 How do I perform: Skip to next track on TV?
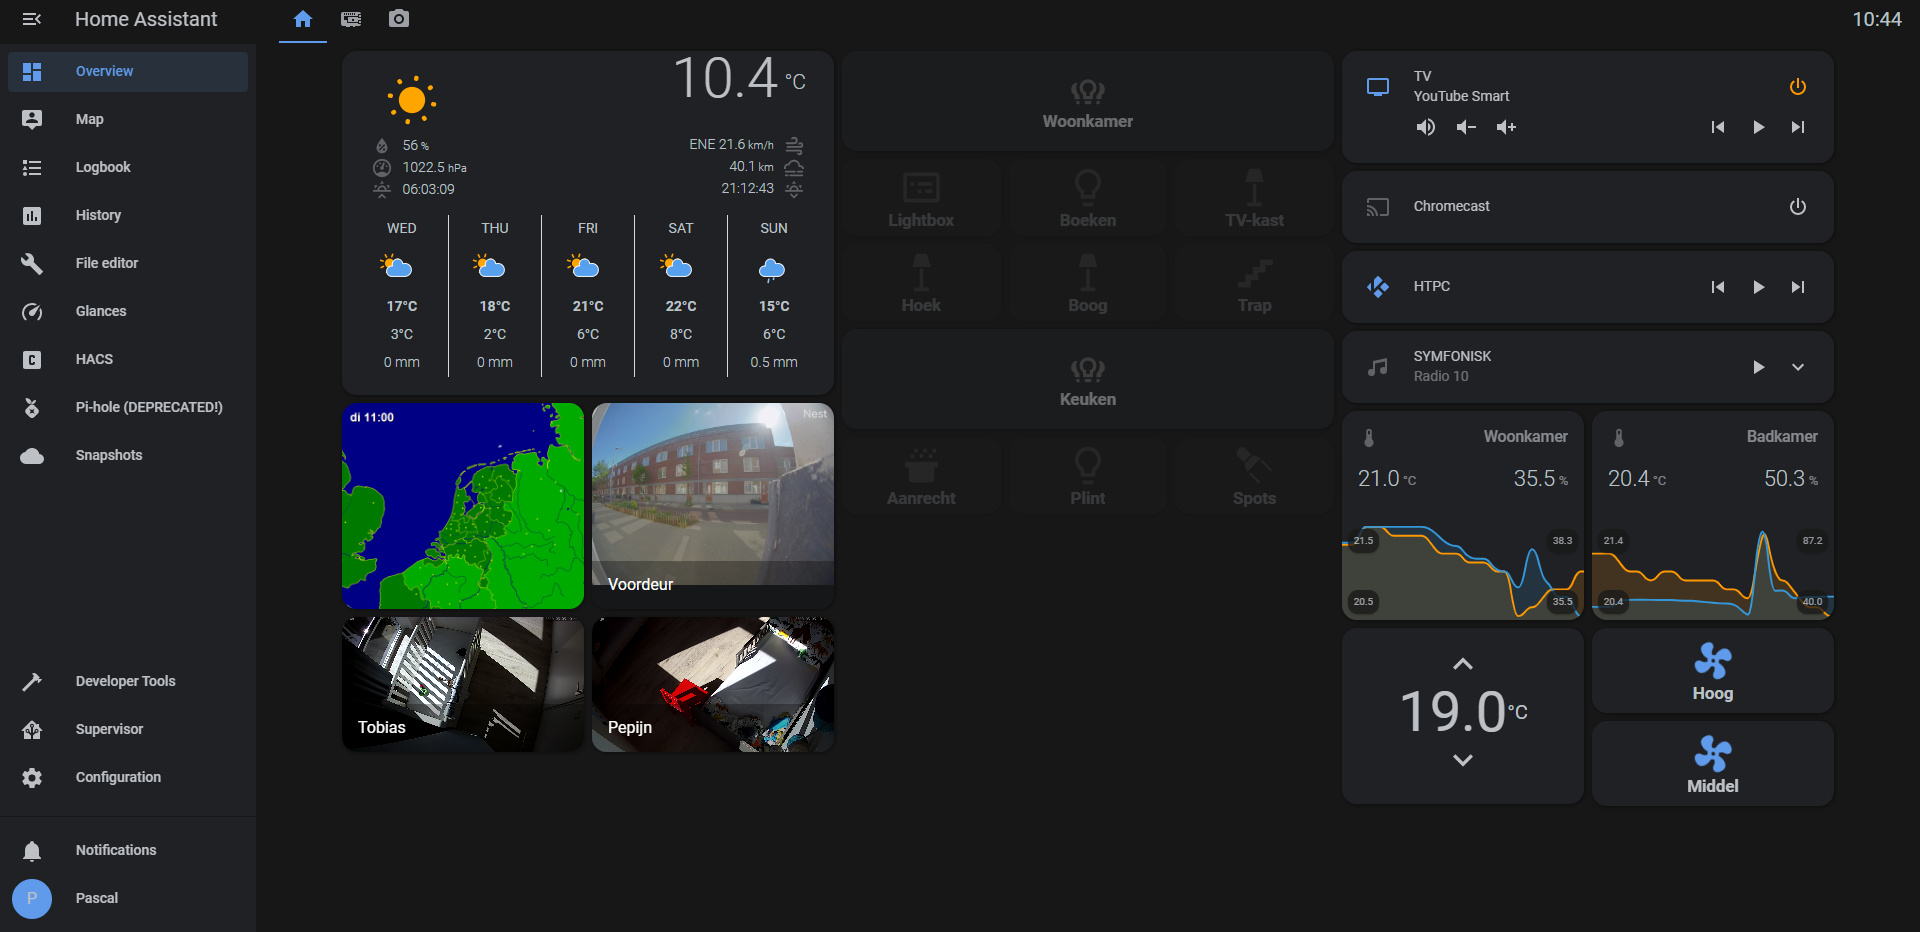click(1798, 127)
